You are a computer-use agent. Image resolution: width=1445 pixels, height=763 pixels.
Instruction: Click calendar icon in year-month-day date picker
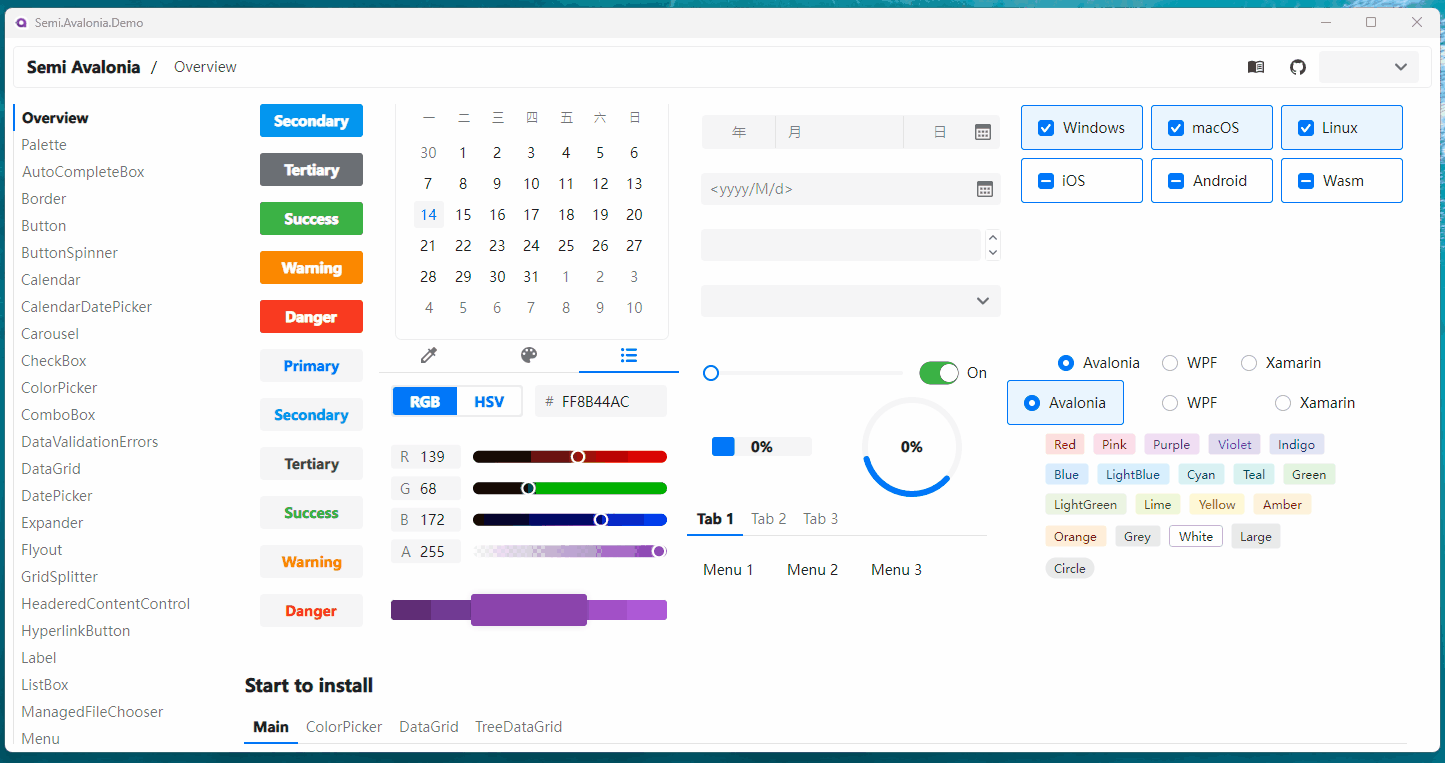coord(982,132)
